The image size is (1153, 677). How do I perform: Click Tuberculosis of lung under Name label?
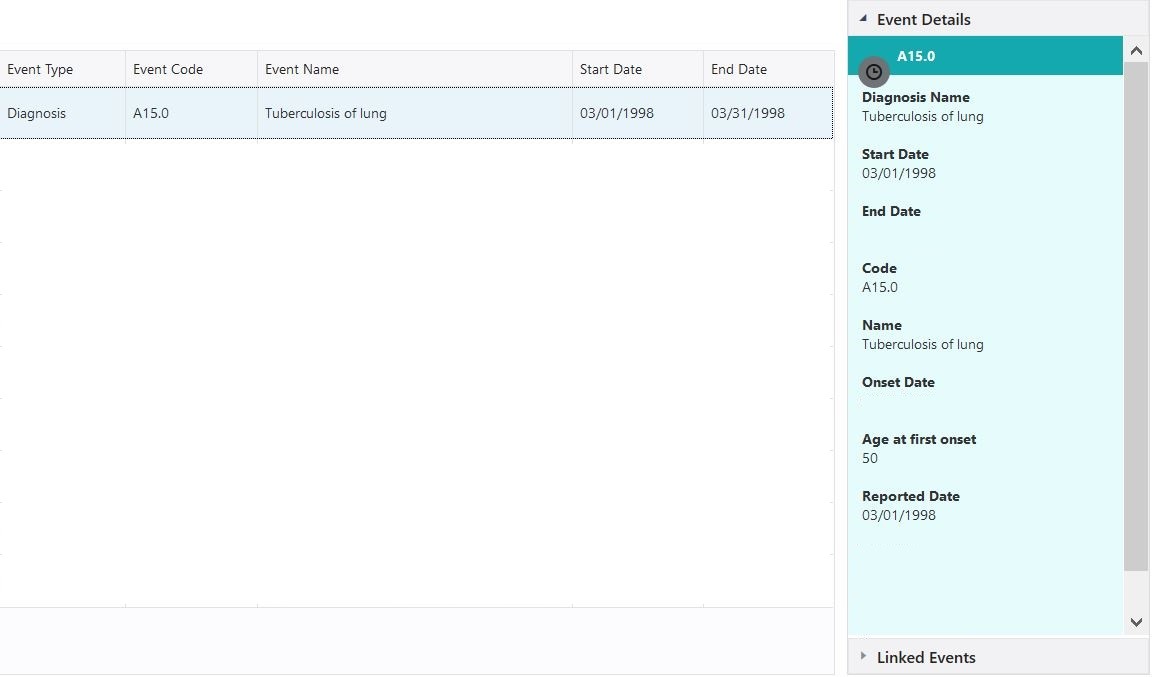point(922,344)
